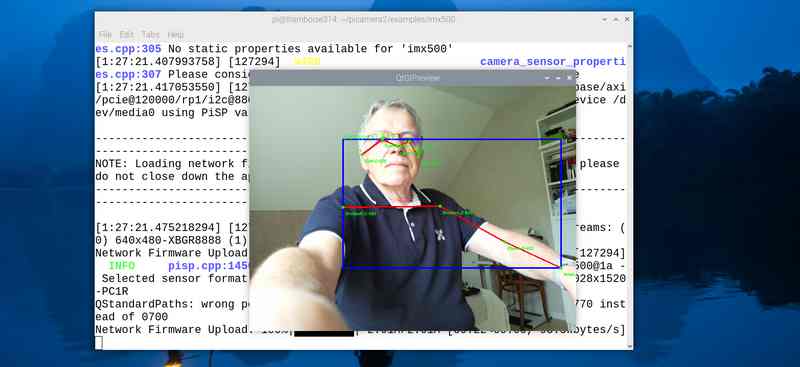Close the terminal window

click(x=627, y=19)
